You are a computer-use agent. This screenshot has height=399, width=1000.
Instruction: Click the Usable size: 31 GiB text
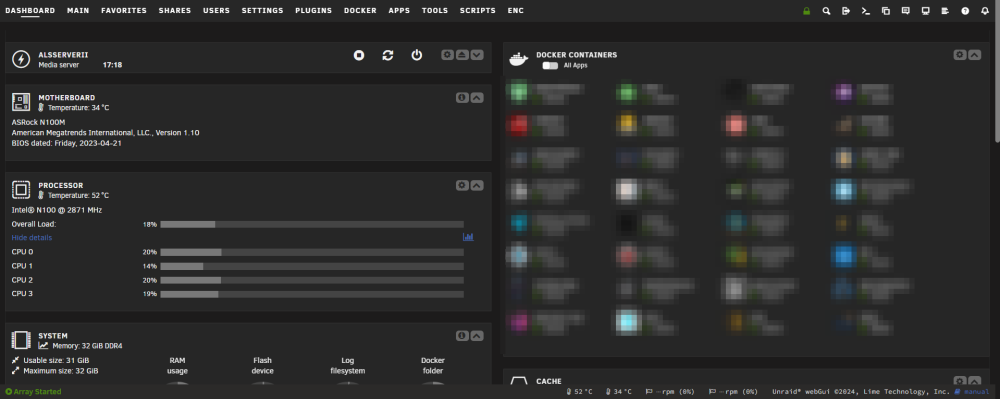[56, 360]
